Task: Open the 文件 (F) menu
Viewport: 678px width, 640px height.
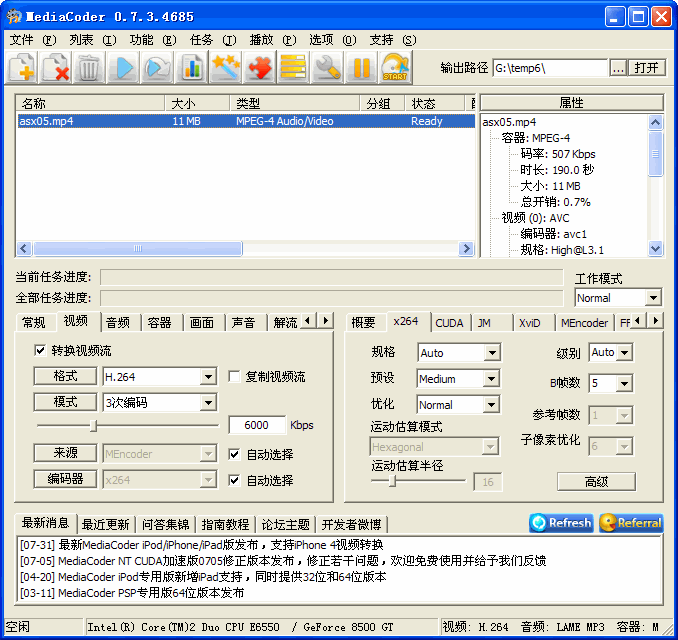Action: [x=33, y=40]
